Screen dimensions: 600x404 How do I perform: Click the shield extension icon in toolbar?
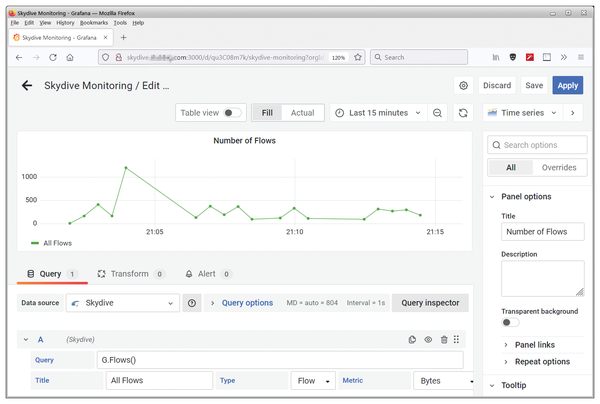coord(513,57)
